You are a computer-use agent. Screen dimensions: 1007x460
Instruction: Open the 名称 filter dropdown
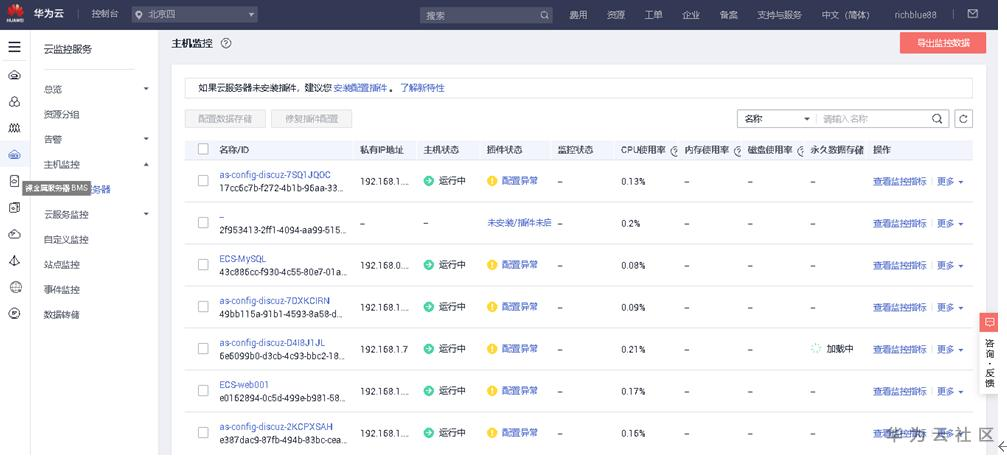click(x=776, y=119)
